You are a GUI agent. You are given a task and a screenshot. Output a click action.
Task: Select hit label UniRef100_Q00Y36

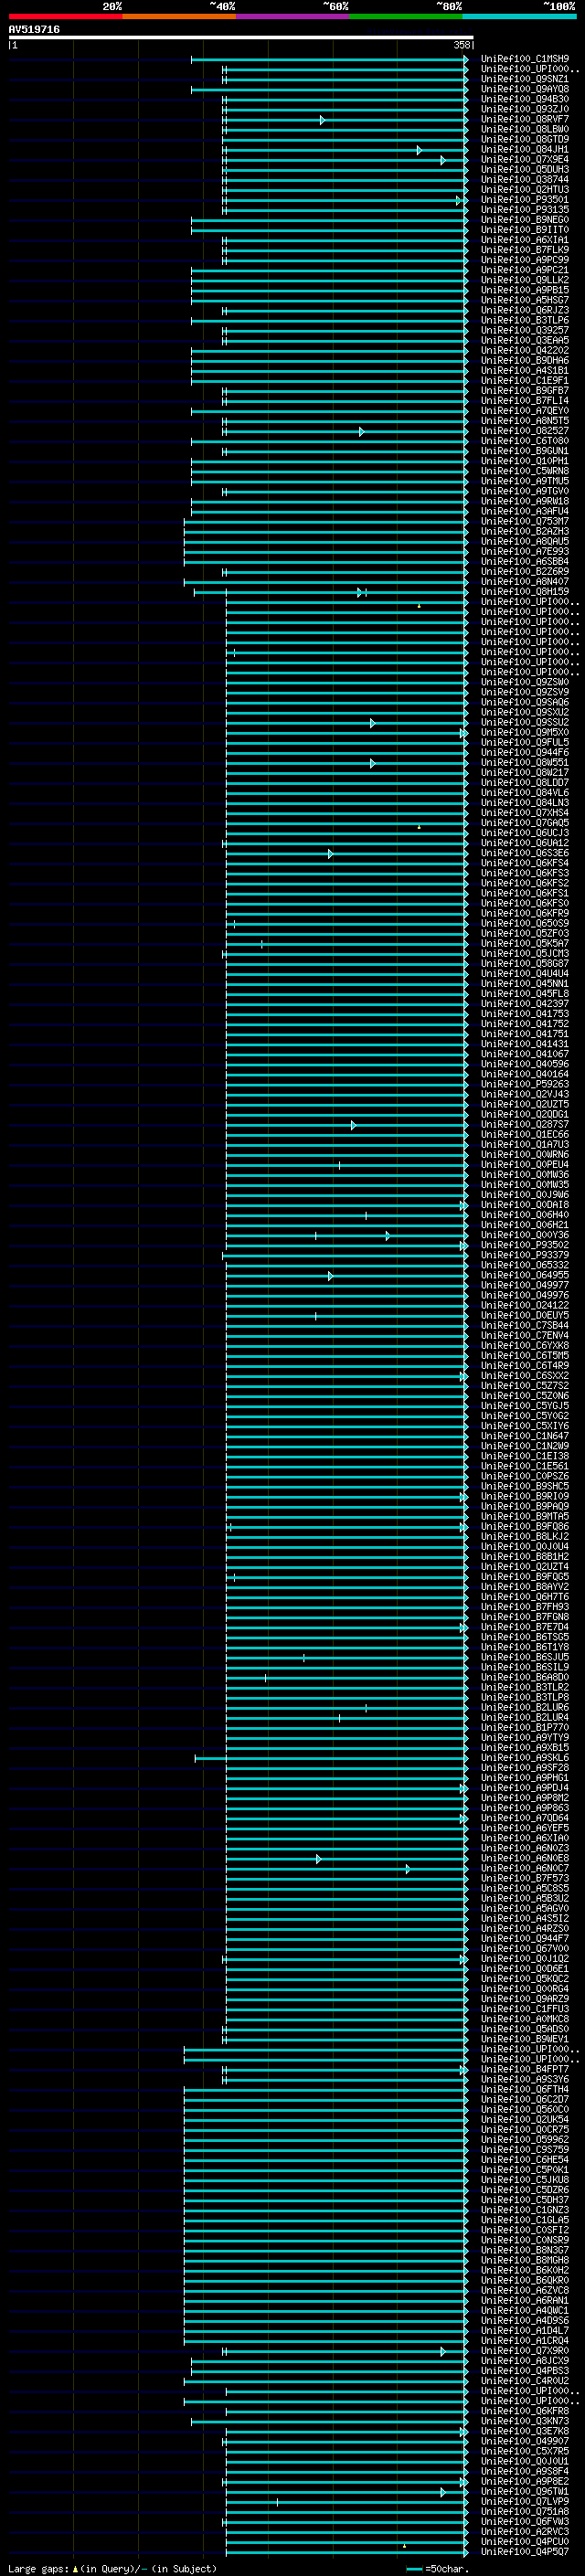524,1234
